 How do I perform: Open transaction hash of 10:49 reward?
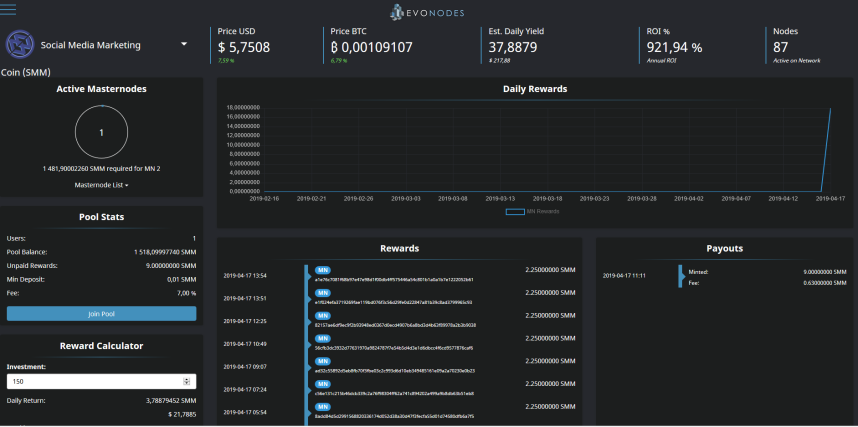(394, 348)
